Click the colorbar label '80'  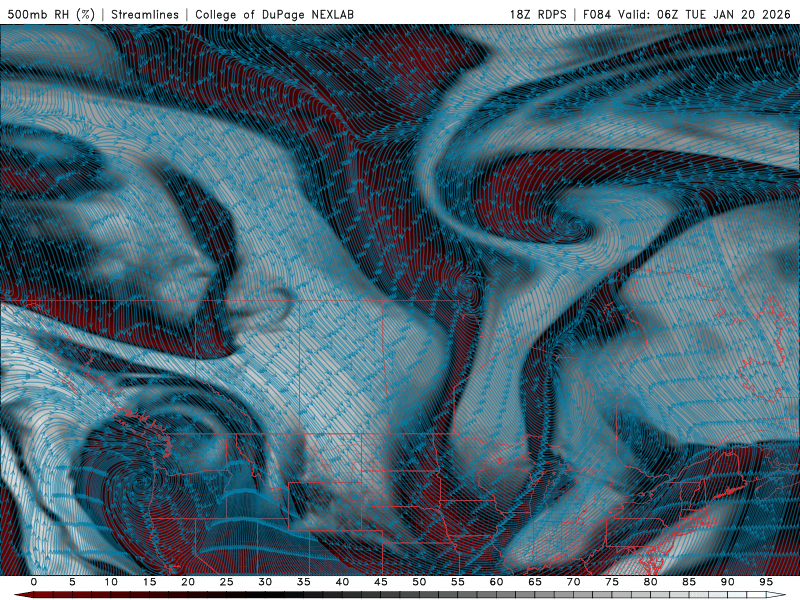[x=650, y=582]
